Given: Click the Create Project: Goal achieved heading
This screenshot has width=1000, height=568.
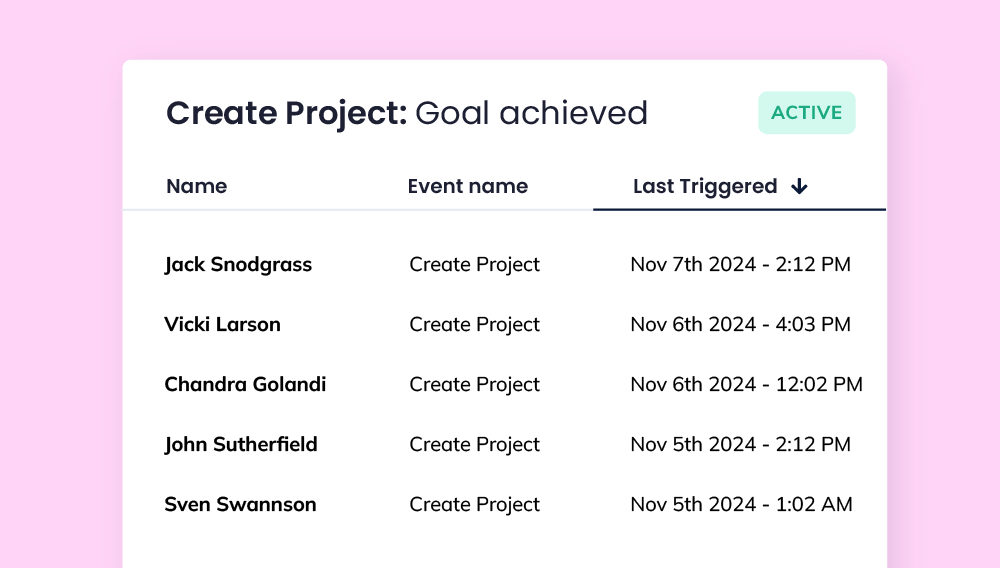Looking at the screenshot, I should pos(406,113).
